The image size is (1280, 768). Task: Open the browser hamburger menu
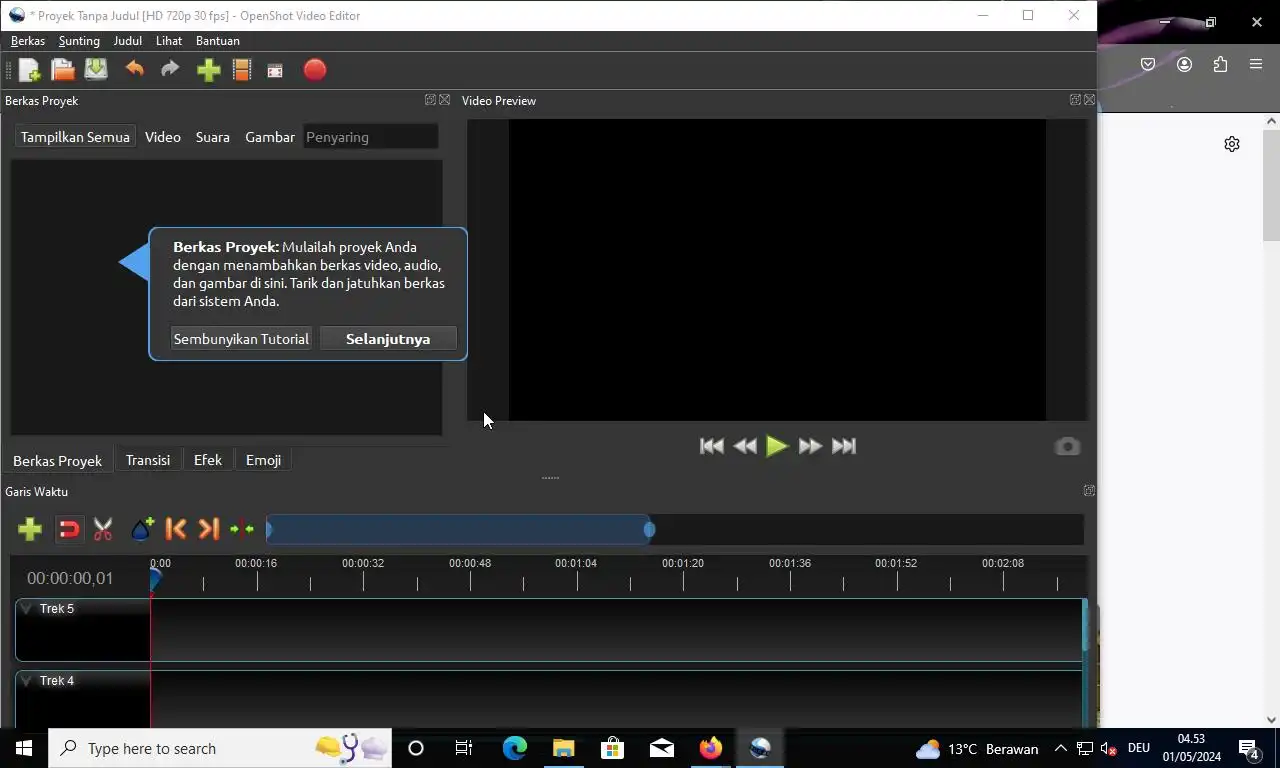coord(1256,64)
